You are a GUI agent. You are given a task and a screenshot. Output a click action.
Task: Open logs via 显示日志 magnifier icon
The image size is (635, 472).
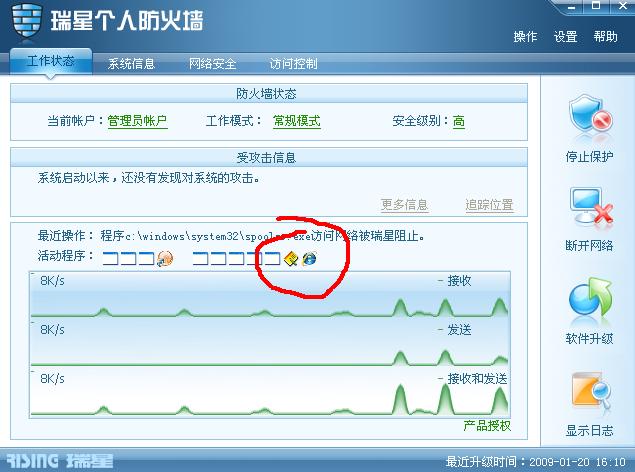[x=591, y=391]
